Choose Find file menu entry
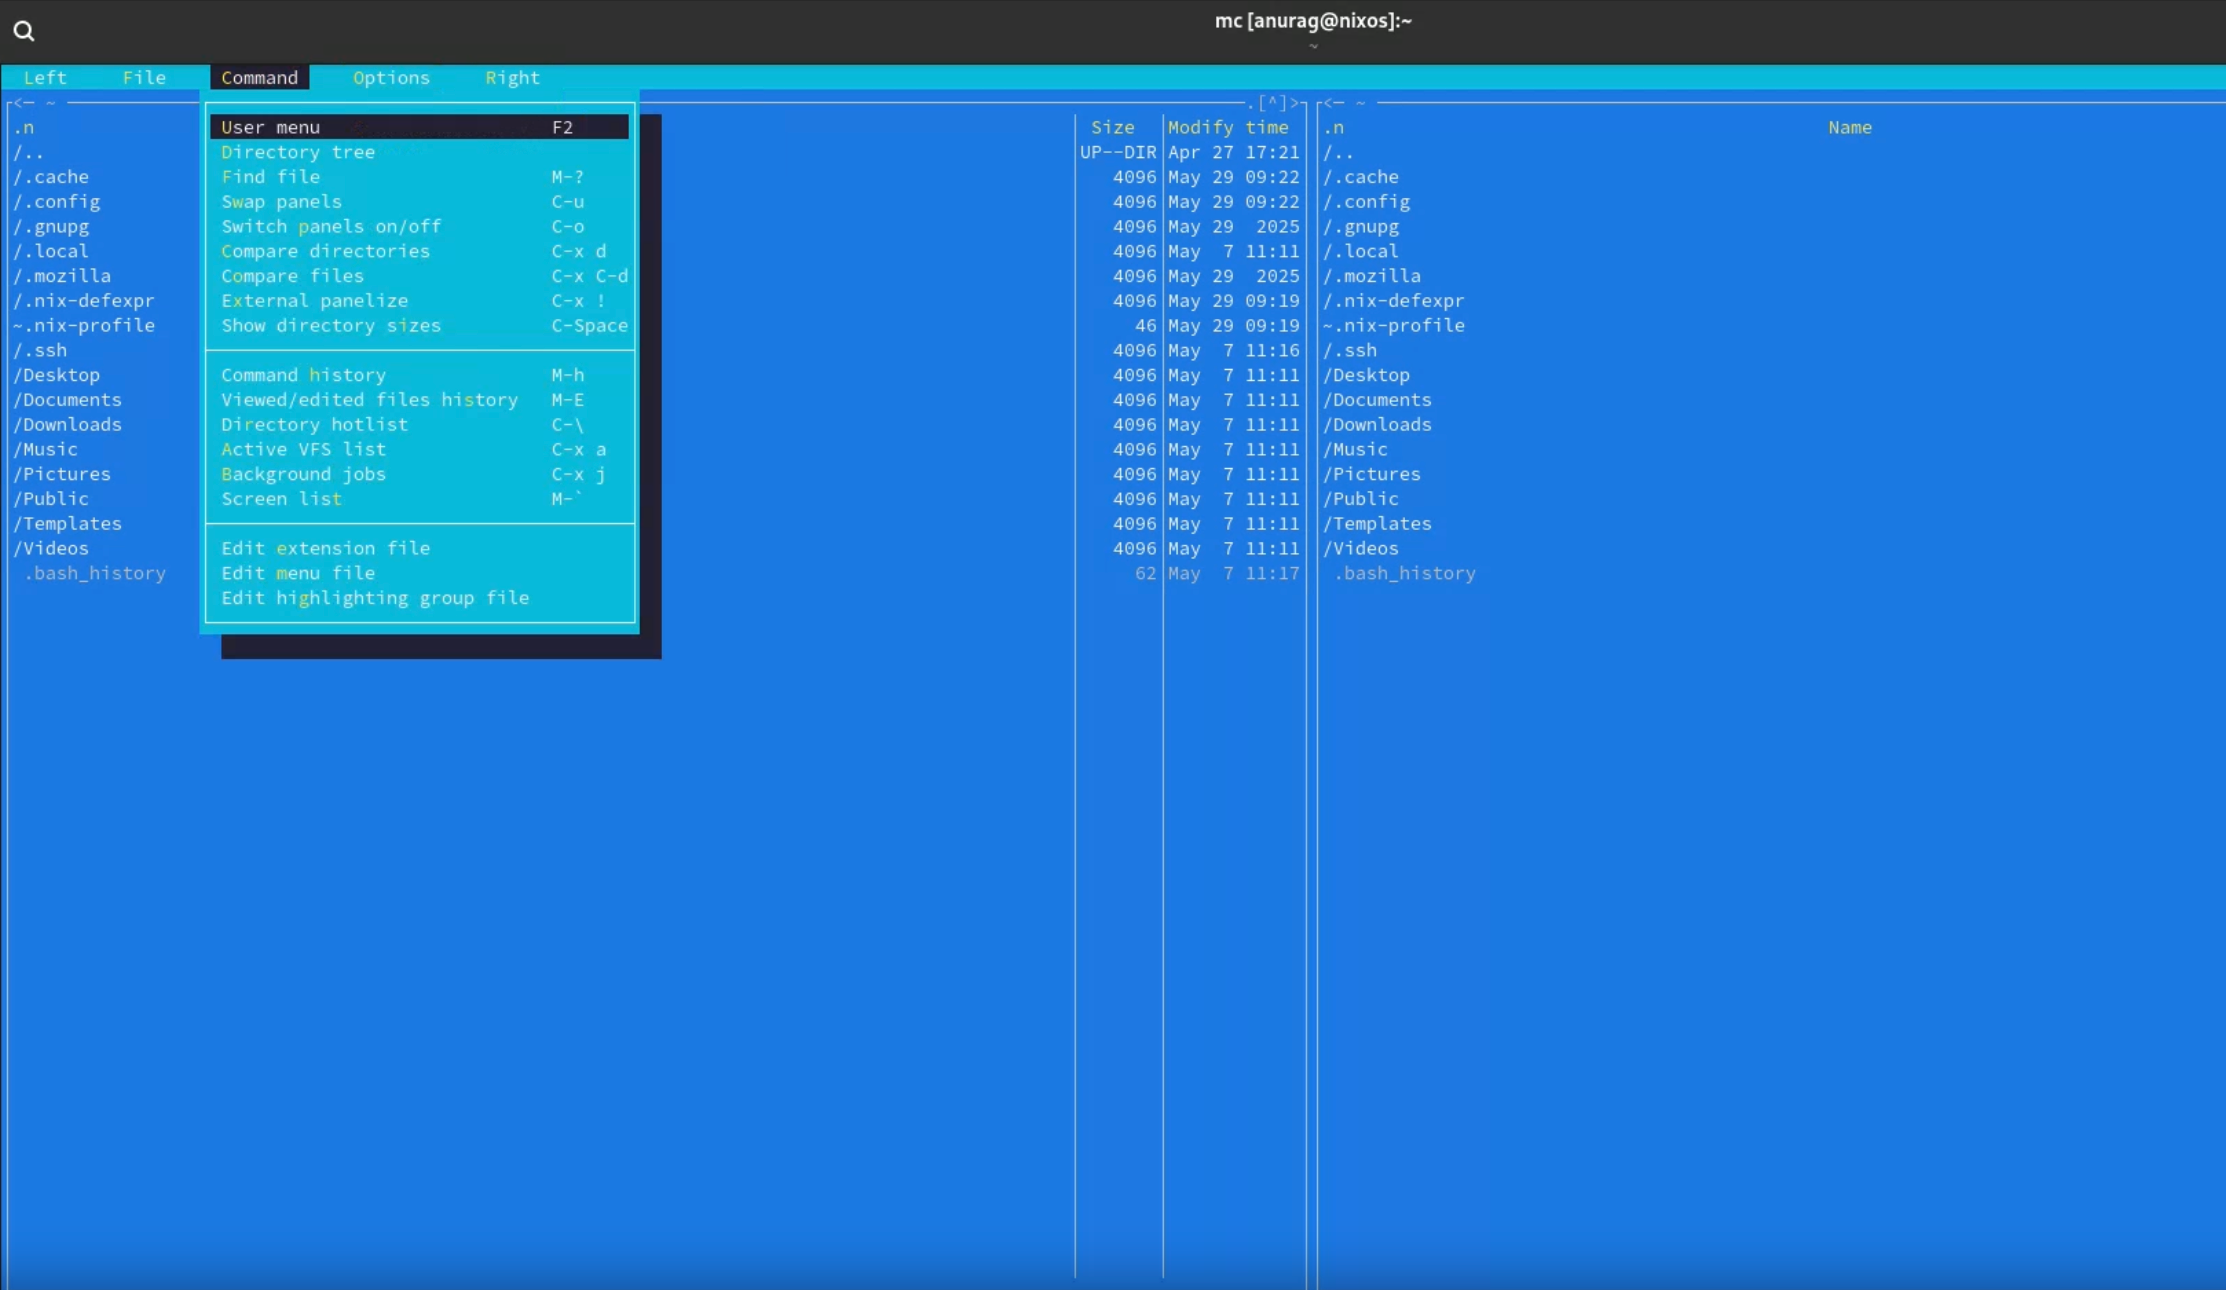The image size is (2226, 1290). (270, 177)
